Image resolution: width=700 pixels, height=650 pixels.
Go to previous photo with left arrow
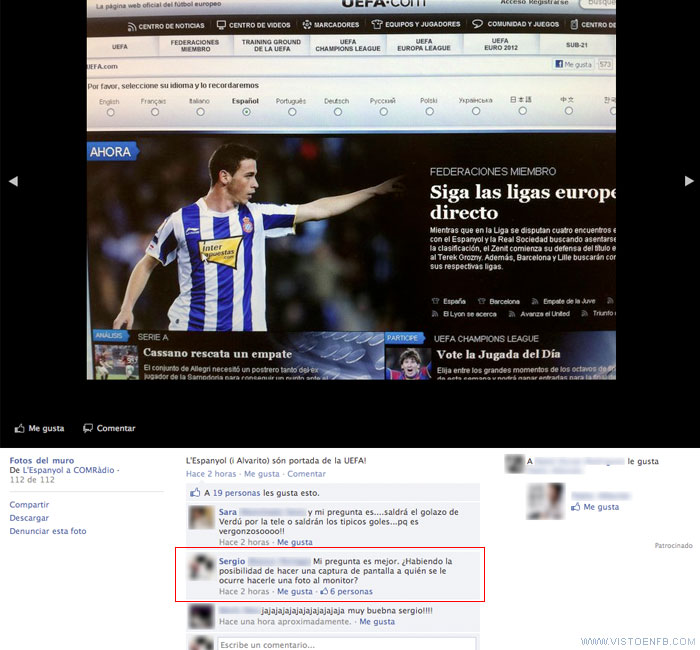click(13, 181)
